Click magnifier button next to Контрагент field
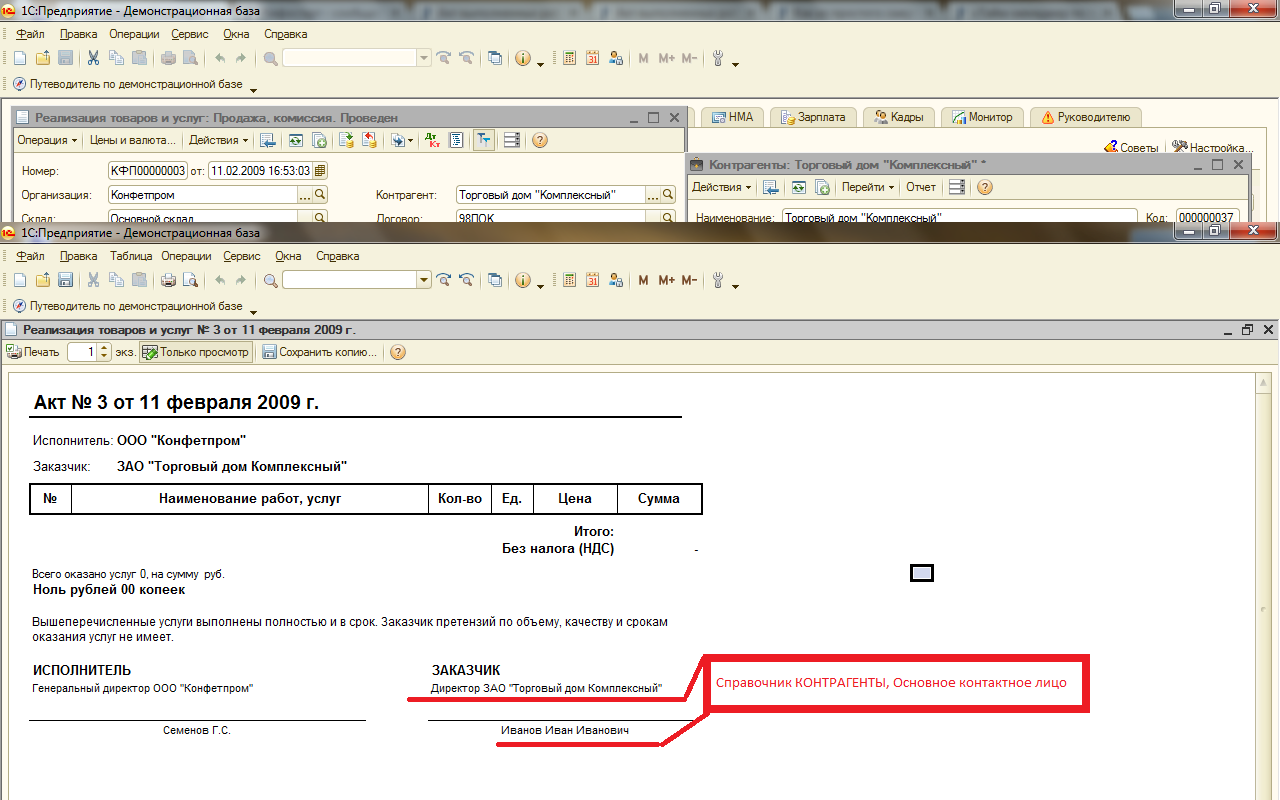The width and height of the screenshot is (1280, 800). 668,195
